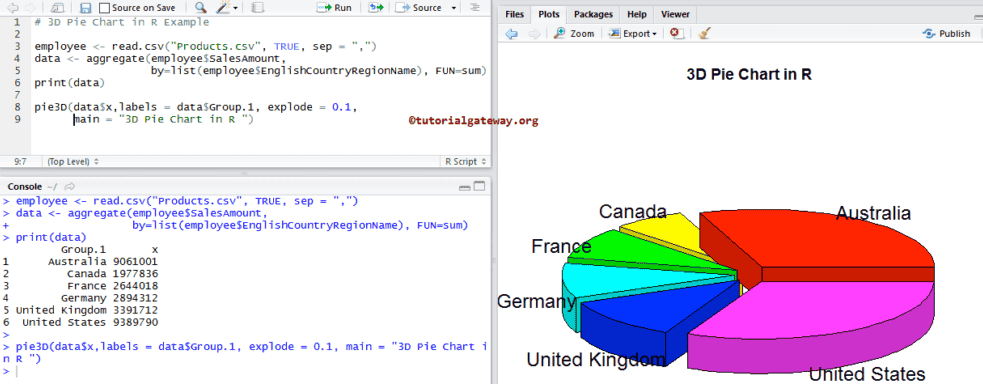Open code tools magic wand menu
The image size is (983, 384).
(226, 8)
